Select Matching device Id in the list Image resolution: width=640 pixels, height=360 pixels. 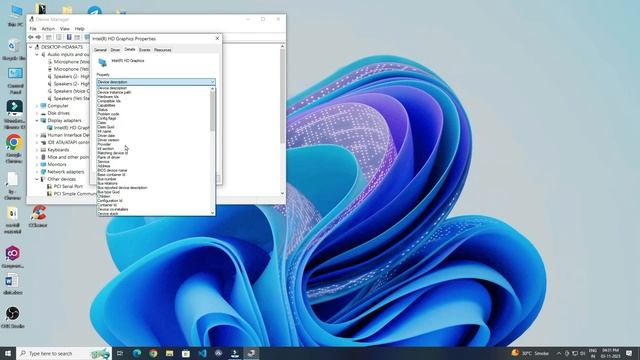click(113, 153)
